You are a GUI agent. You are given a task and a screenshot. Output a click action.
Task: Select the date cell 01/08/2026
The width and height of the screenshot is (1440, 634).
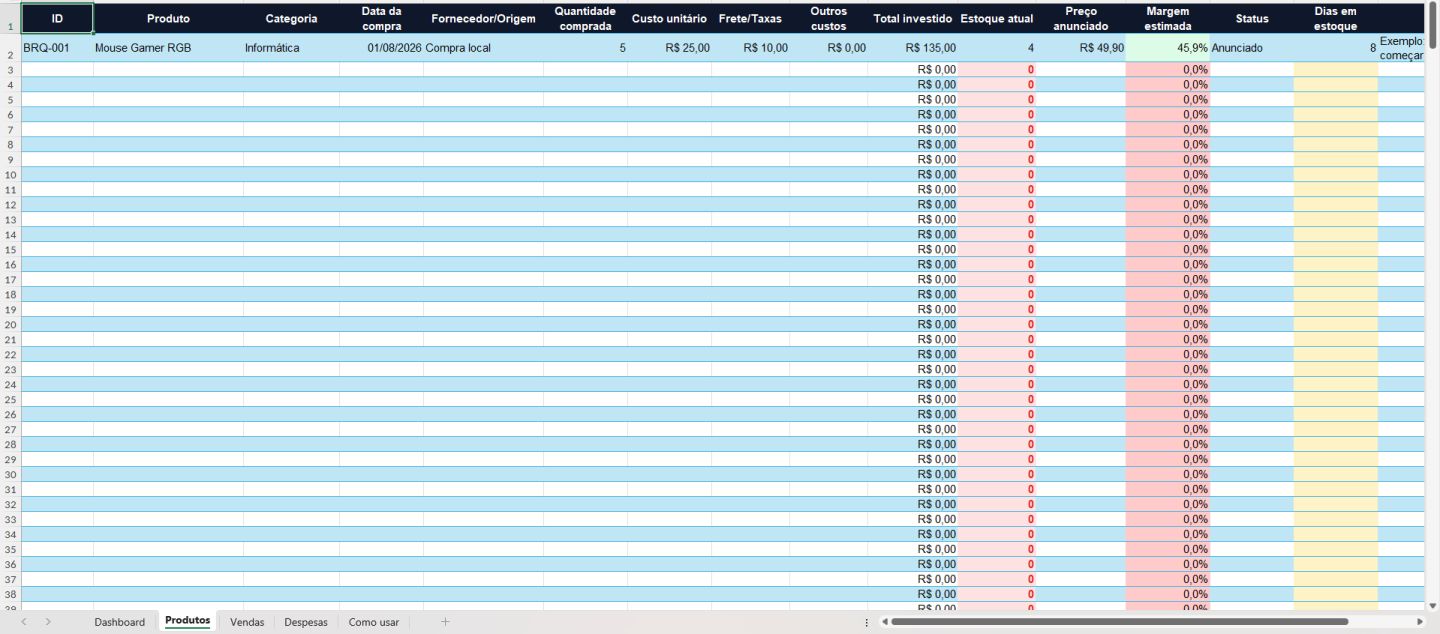pos(381,48)
